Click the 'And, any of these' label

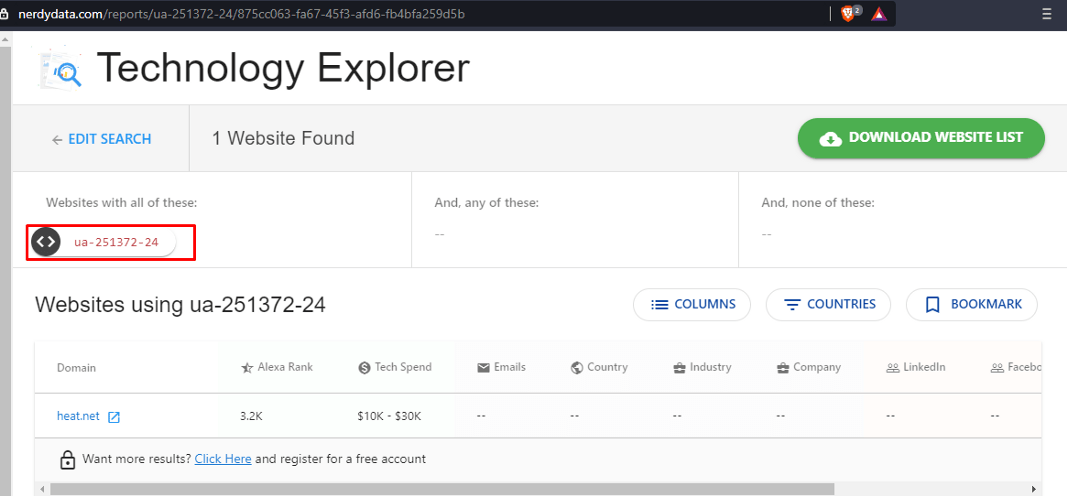pyautogui.click(x=487, y=203)
